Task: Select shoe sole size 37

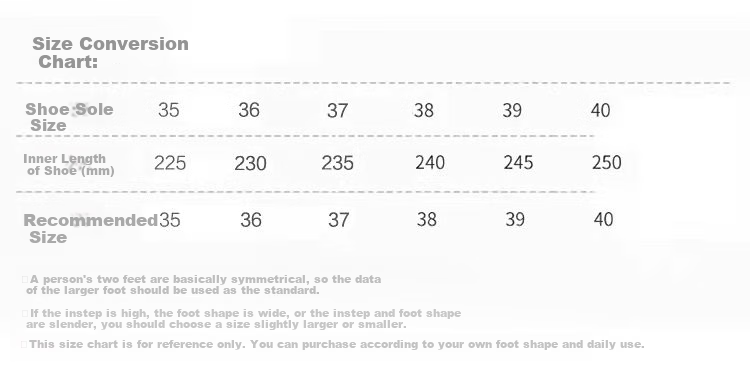Action: point(337,111)
